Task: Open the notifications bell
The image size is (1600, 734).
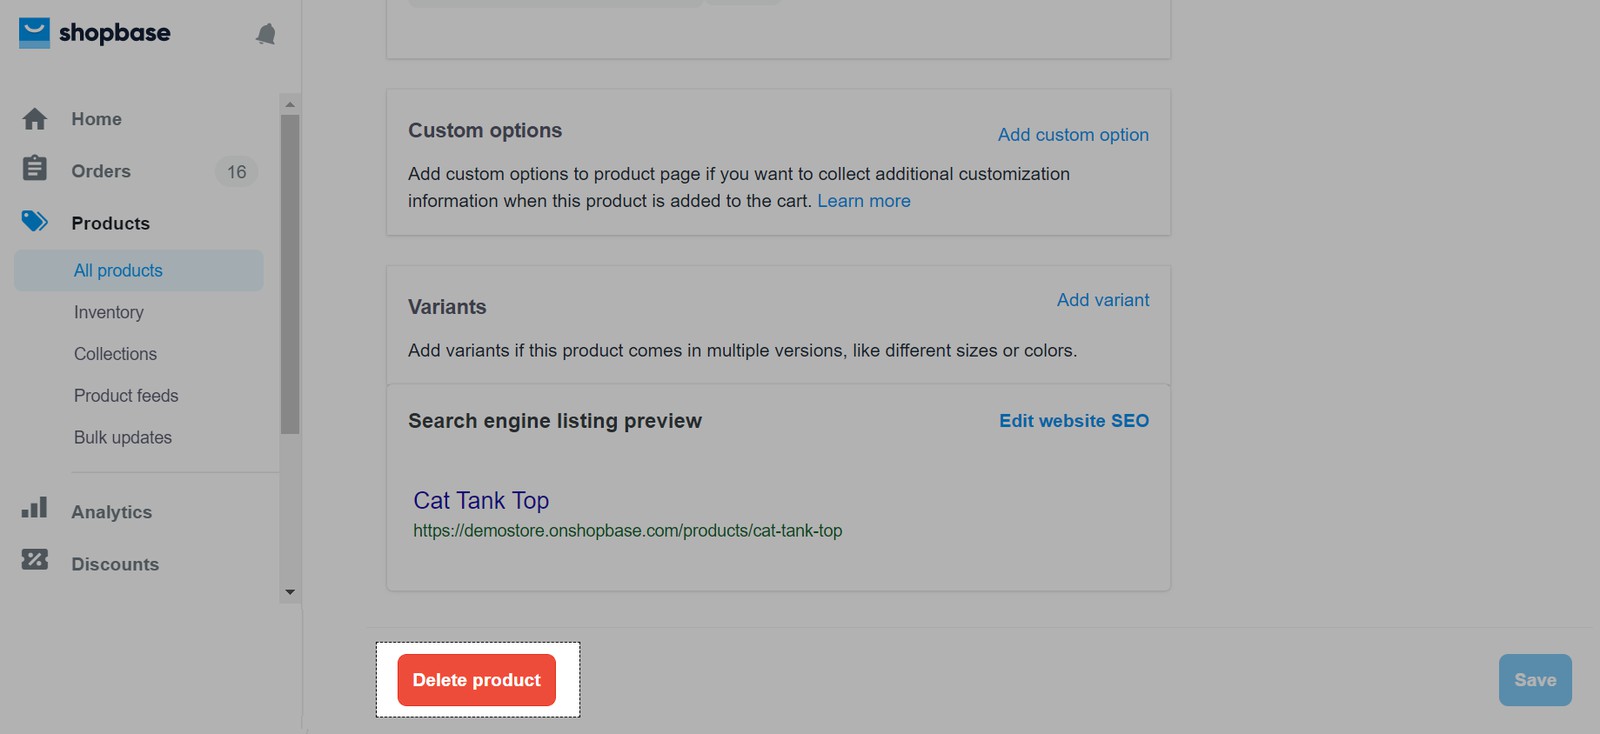Action: [266, 35]
